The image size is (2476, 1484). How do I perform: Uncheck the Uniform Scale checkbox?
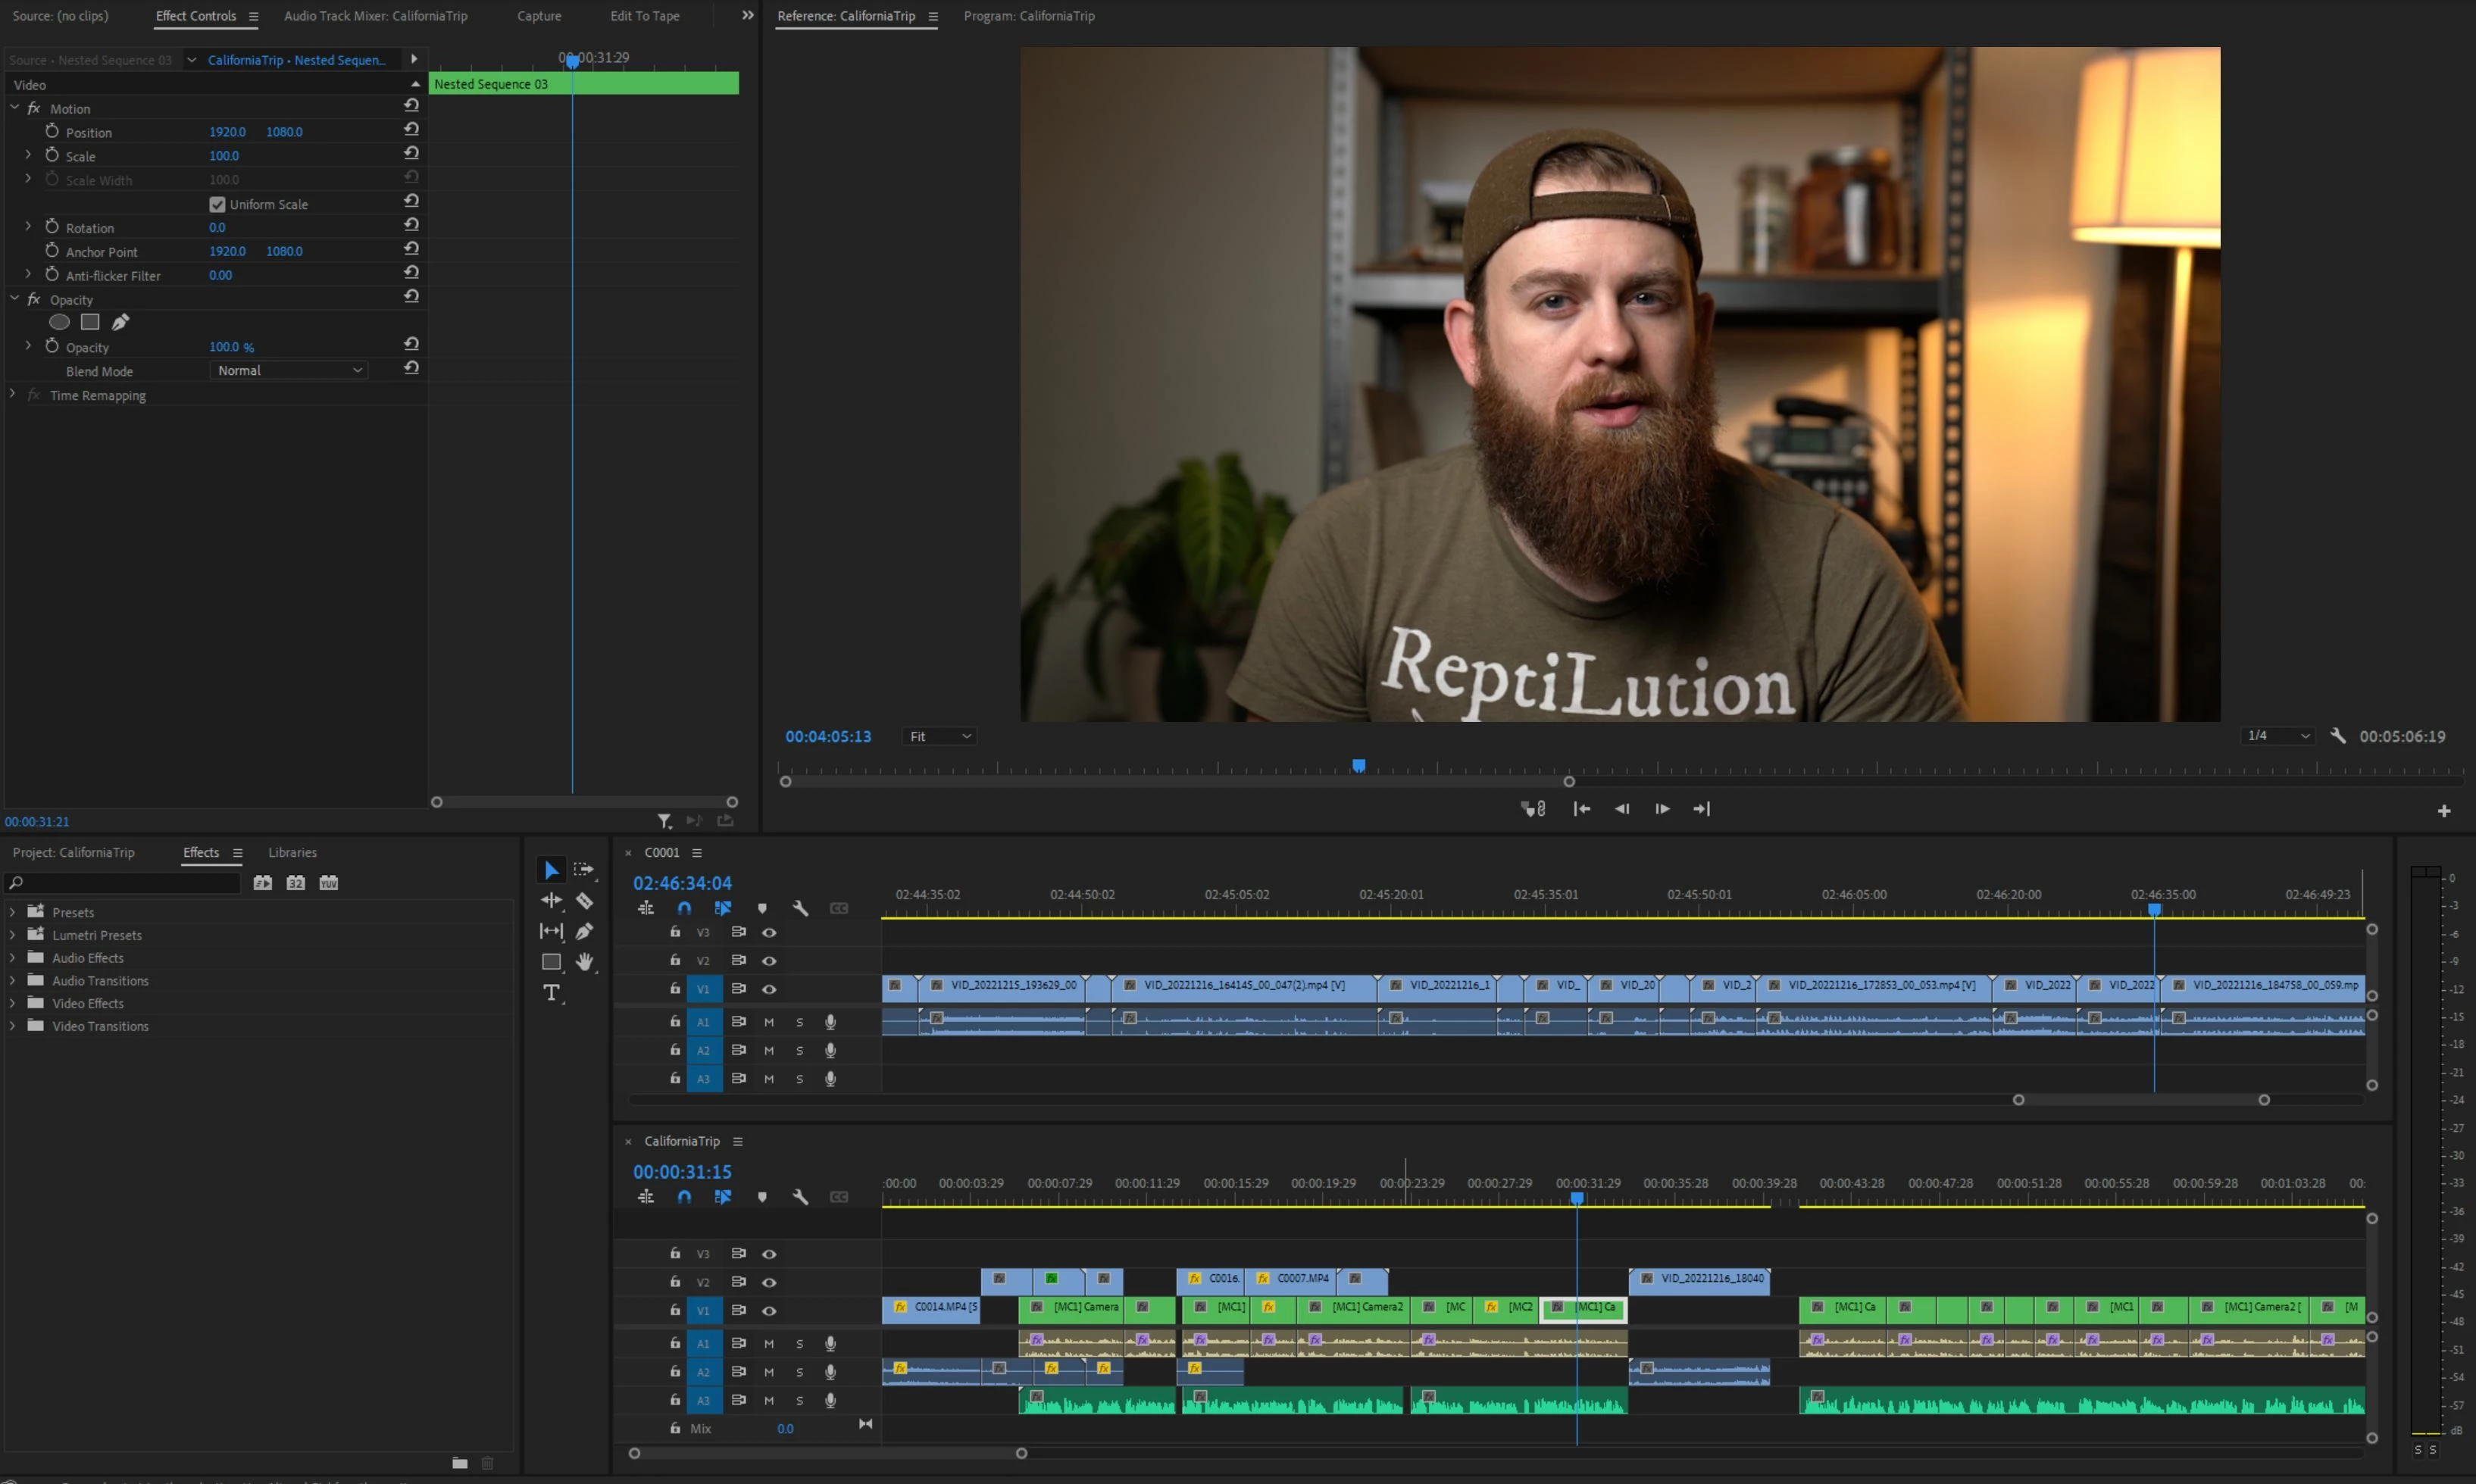click(217, 204)
